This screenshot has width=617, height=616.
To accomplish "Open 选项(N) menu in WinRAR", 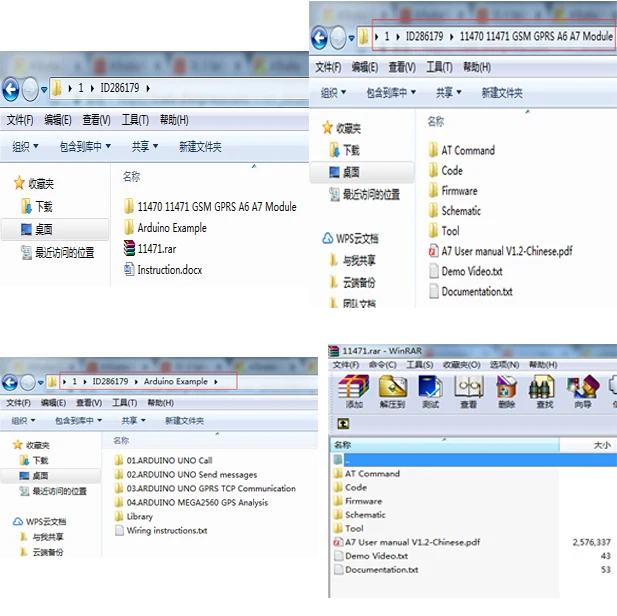I will pos(504,365).
